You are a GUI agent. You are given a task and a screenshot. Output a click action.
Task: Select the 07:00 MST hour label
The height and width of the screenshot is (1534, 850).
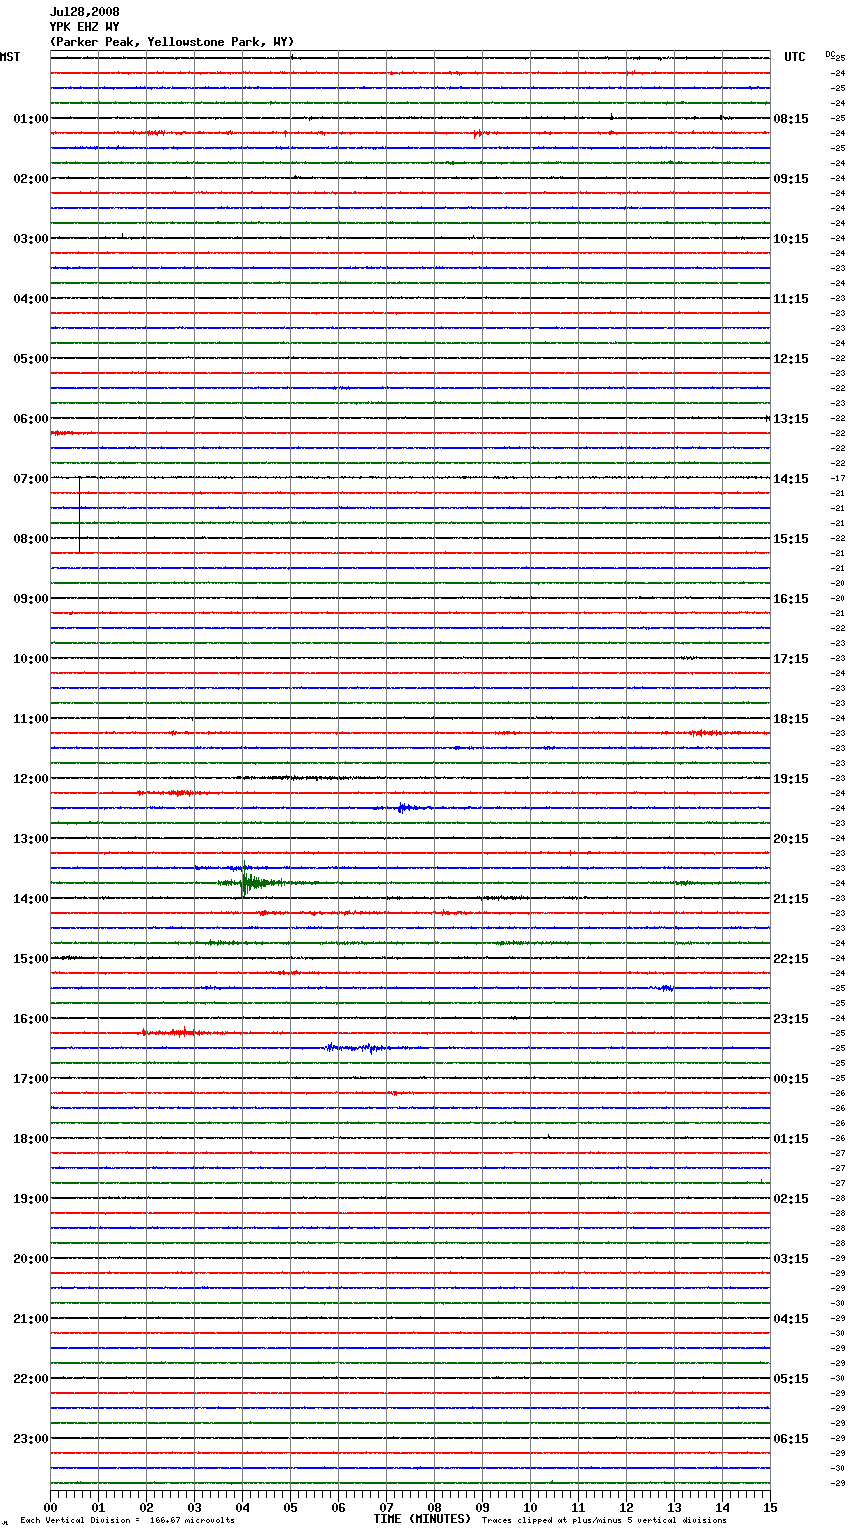[x=30, y=479]
